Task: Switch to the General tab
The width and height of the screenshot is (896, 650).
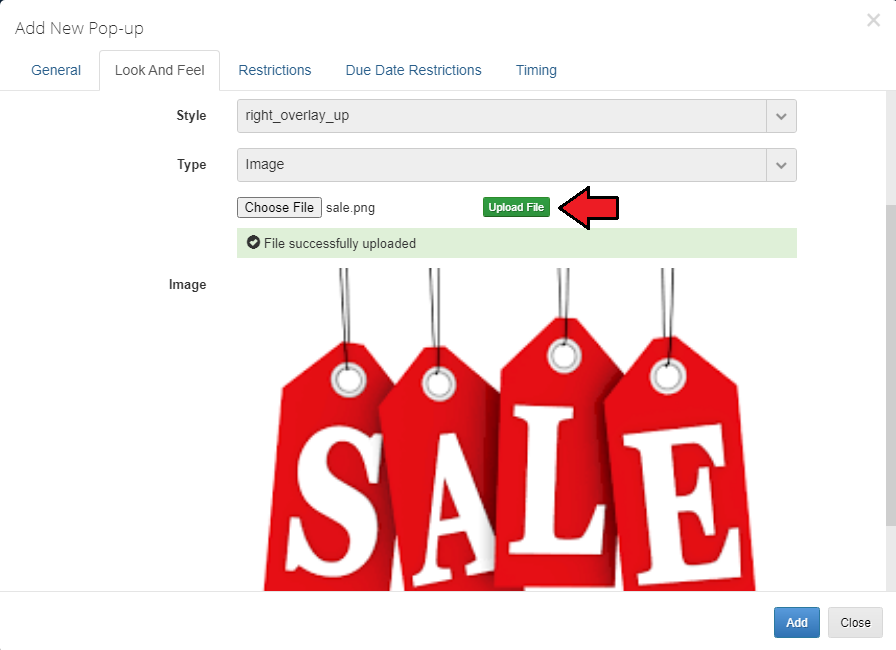Action: 56,70
